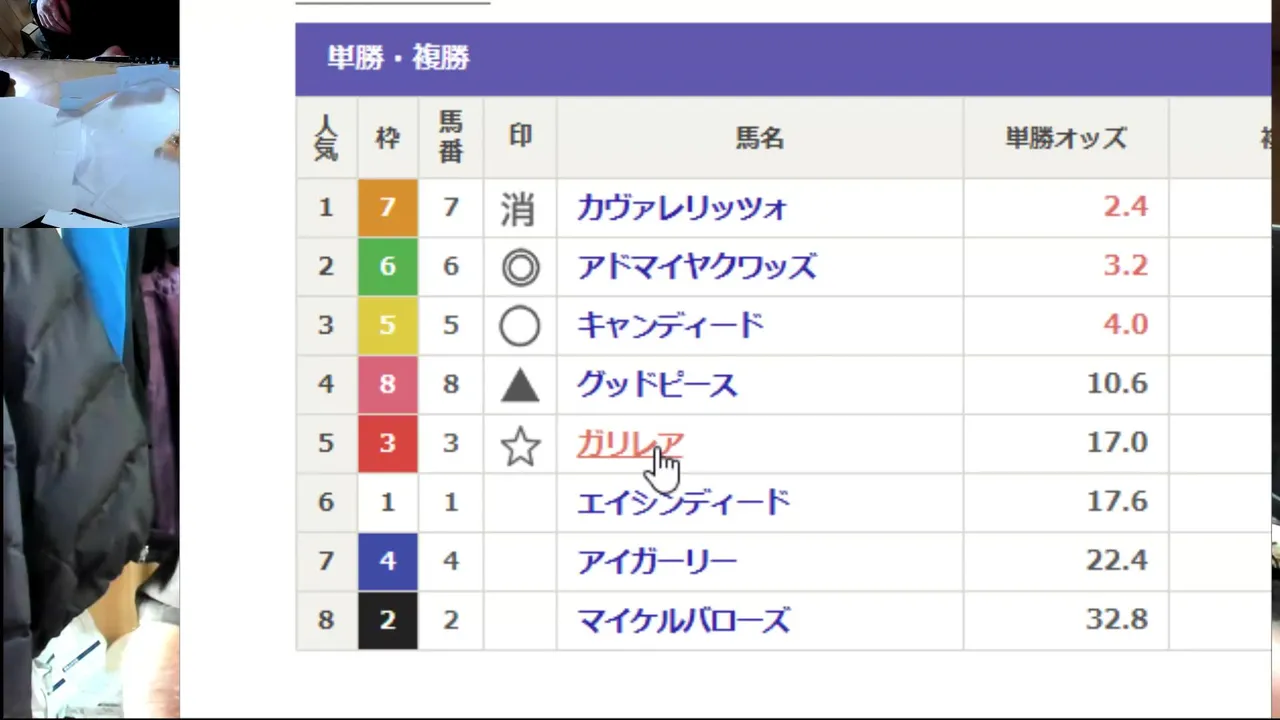Click the single circle ○ mark icon
Viewport: 1280px width, 720px height.
pos(520,326)
